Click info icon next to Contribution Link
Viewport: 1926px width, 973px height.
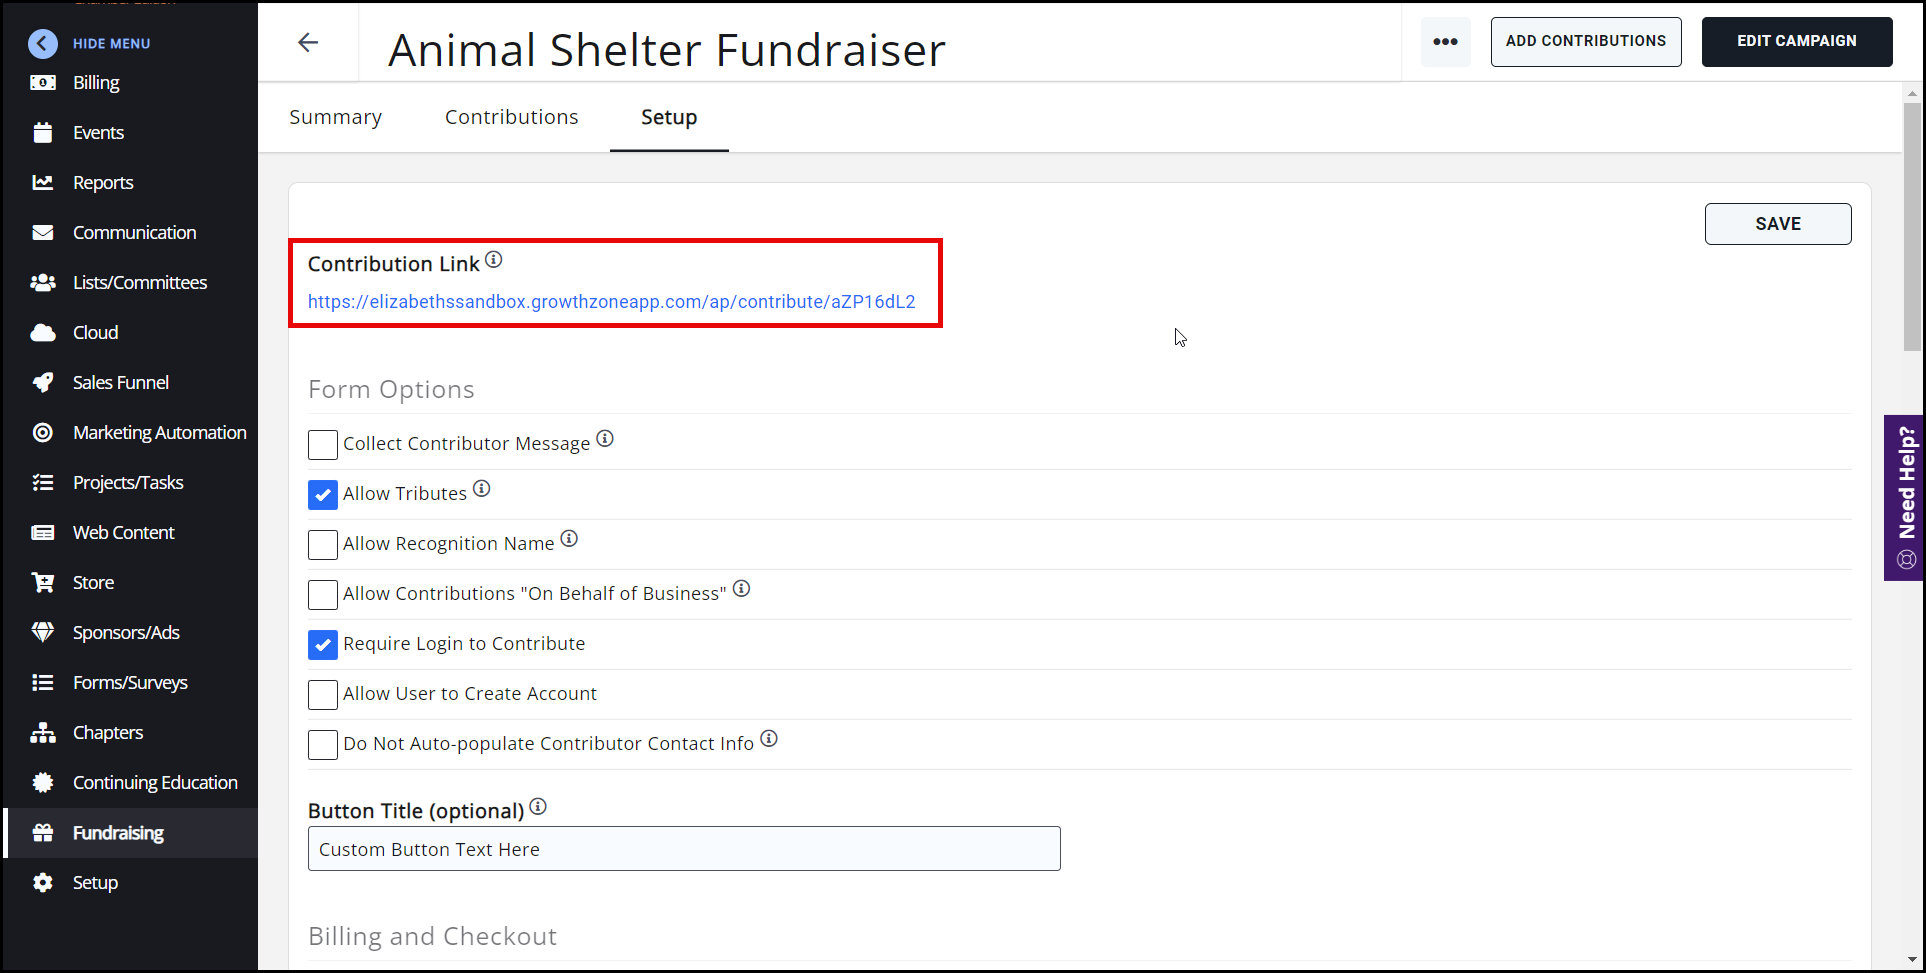(x=494, y=260)
